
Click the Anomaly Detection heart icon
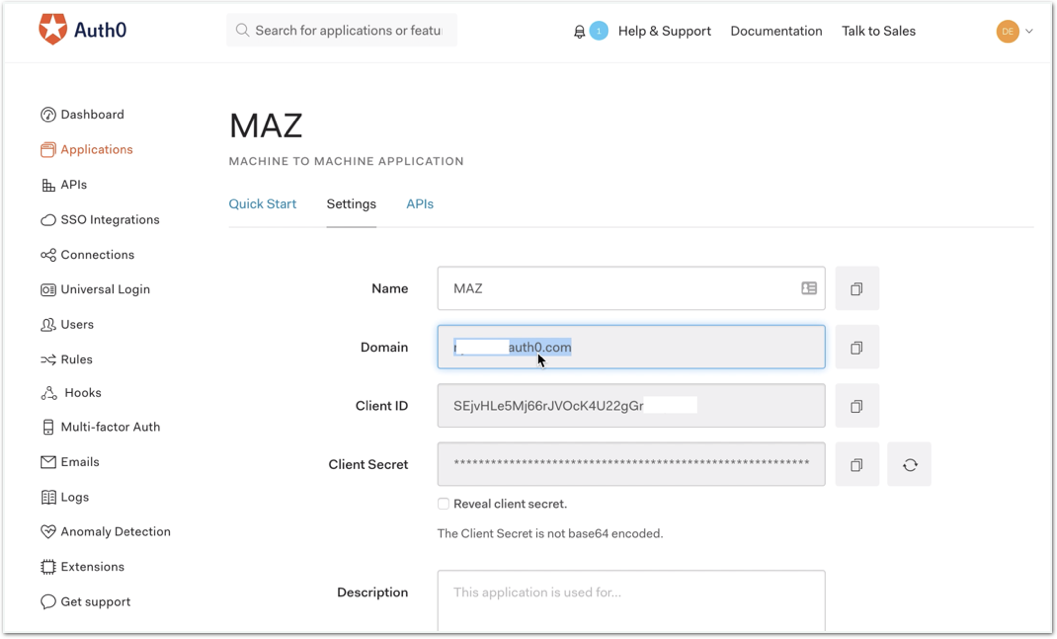[x=48, y=532]
